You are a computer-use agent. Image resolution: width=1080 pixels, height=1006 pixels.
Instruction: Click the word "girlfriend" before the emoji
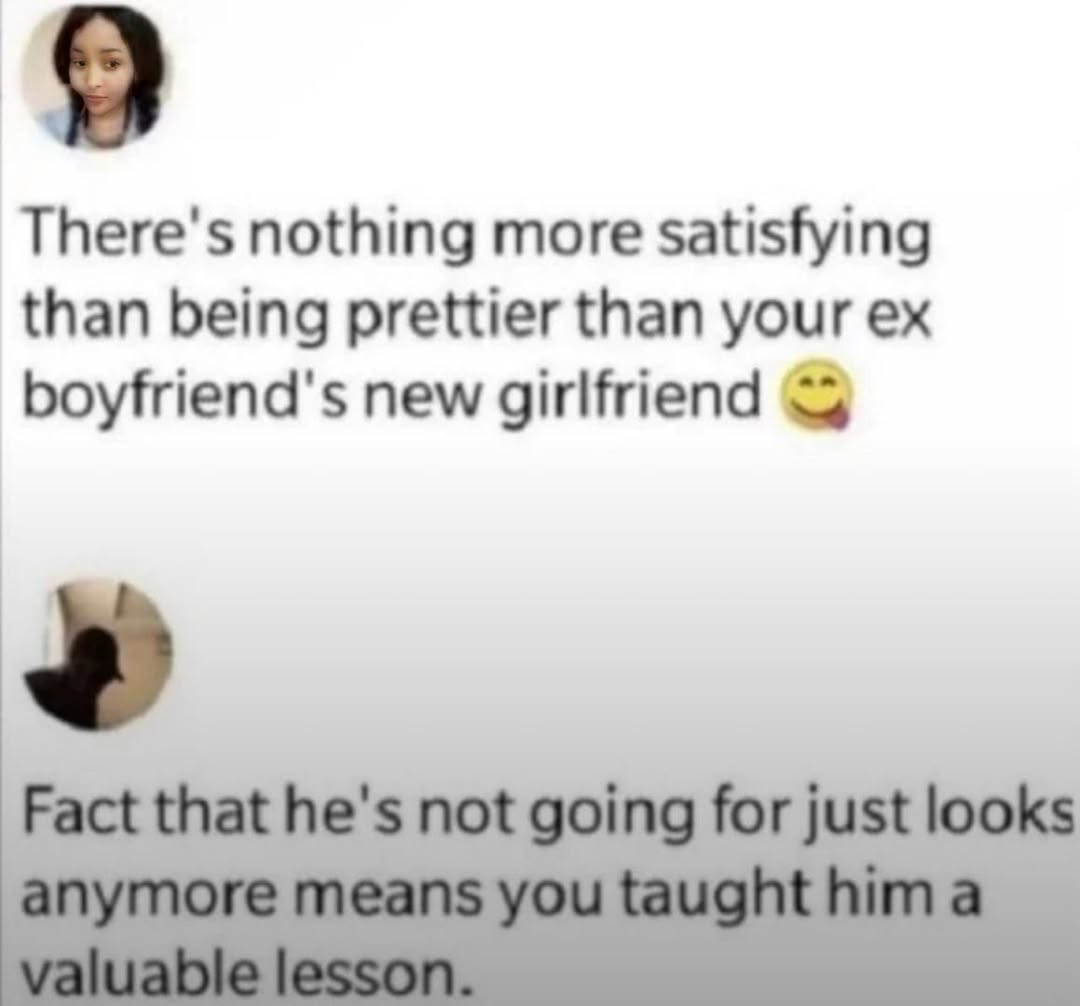tap(633, 399)
